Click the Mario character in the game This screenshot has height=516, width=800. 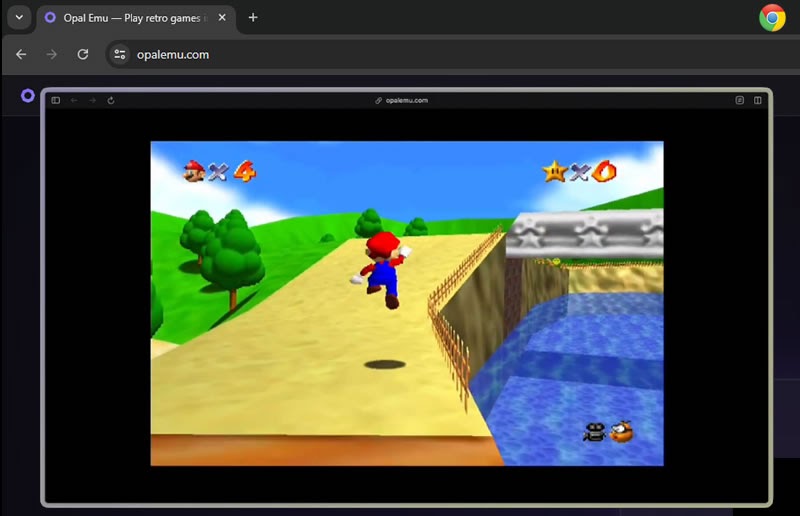tap(382, 270)
